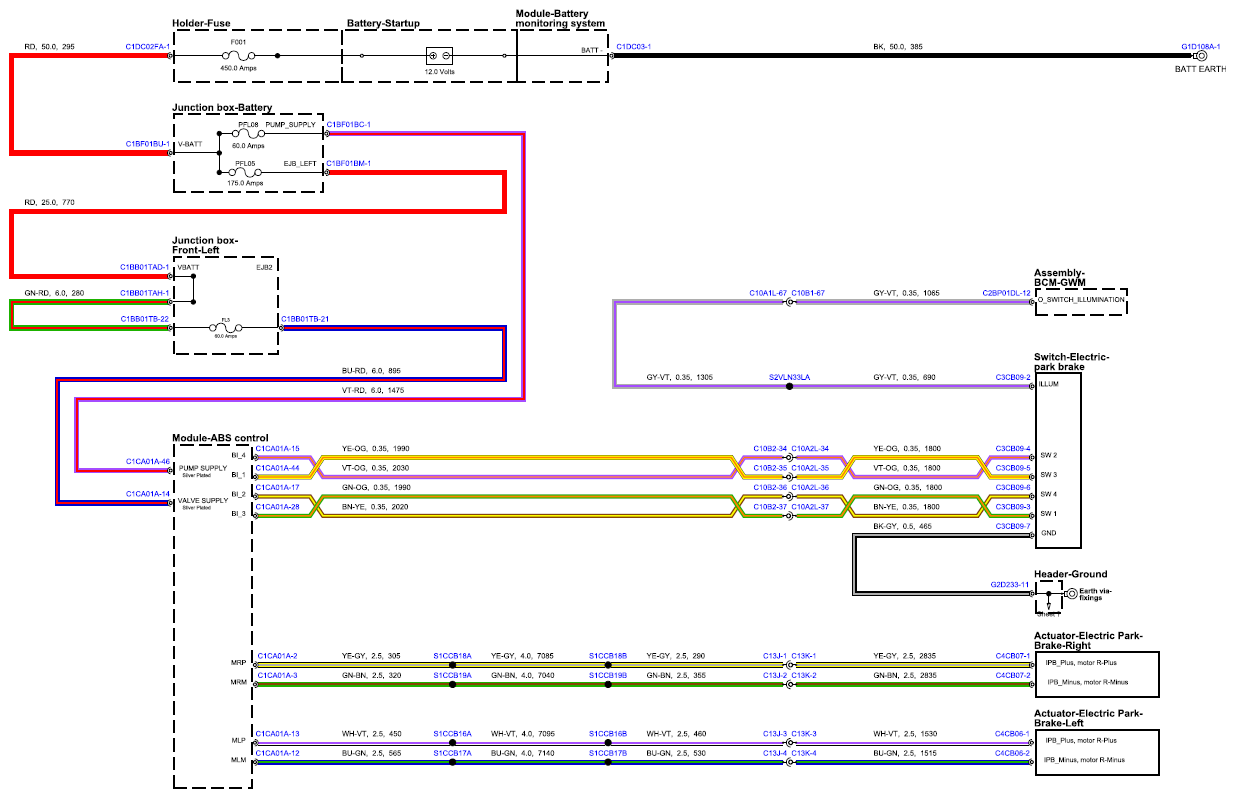
Task: Click the Earth via-fixings ground symbol
Action: (x=1070, y=593)
